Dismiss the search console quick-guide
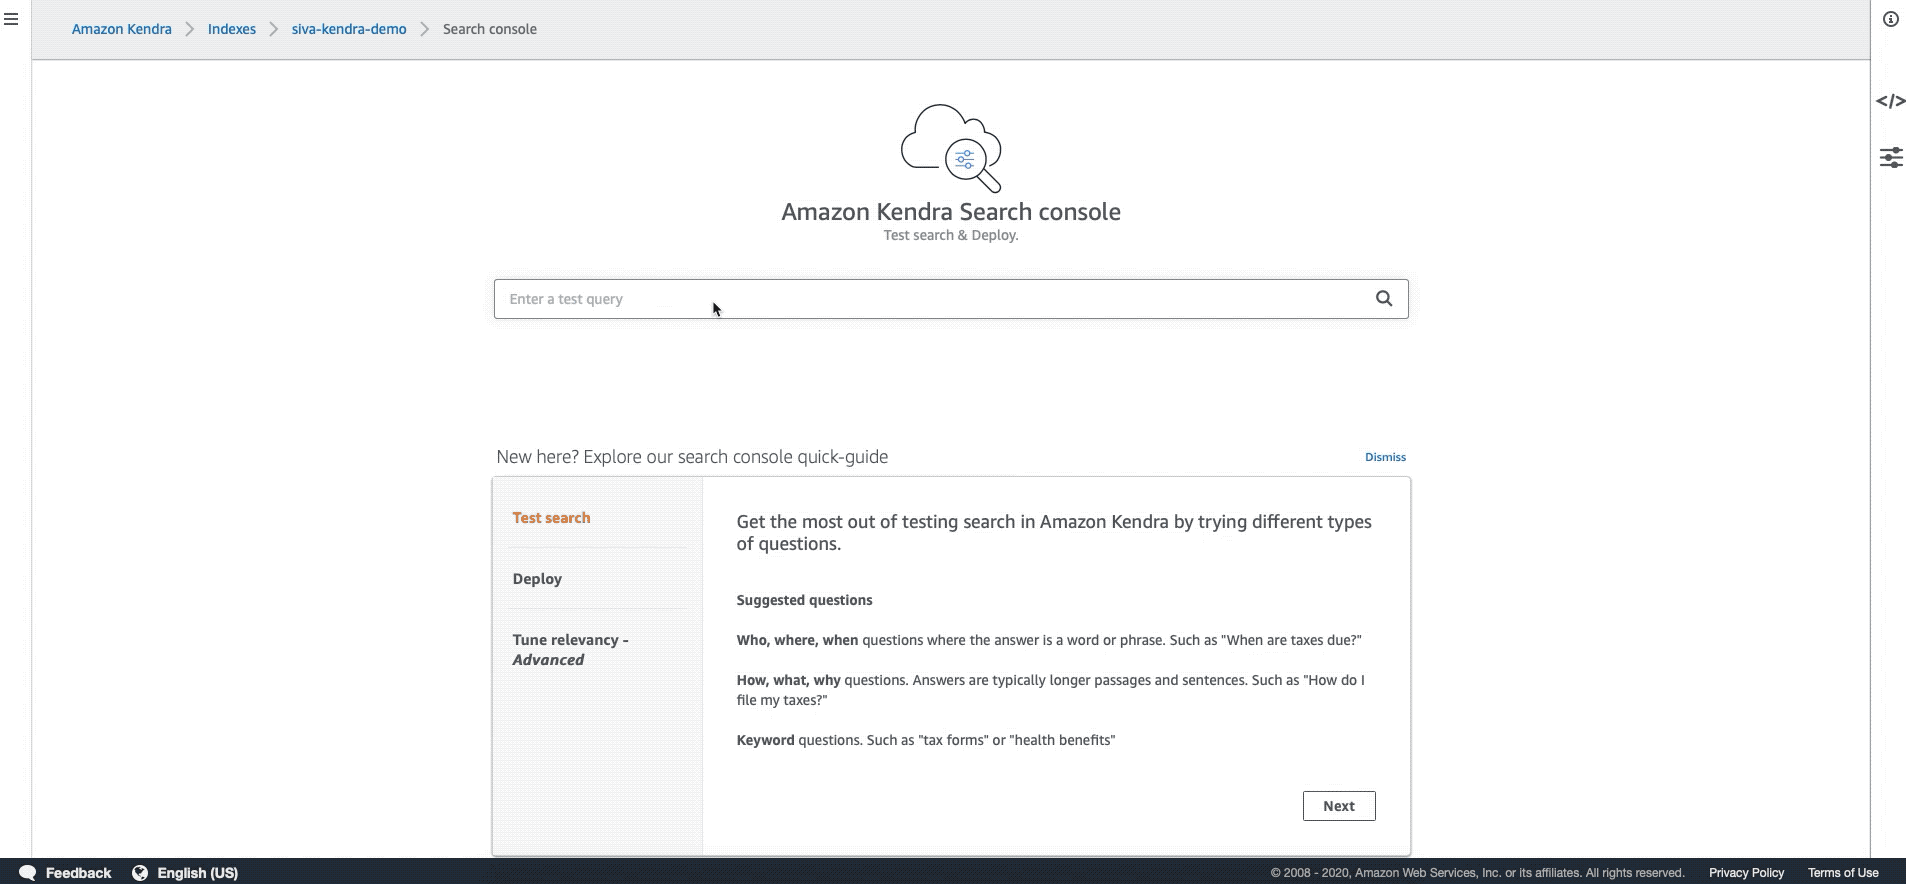Image resolution: width=1906 pixels, height=884 pixels. [x=1386, y=456]
